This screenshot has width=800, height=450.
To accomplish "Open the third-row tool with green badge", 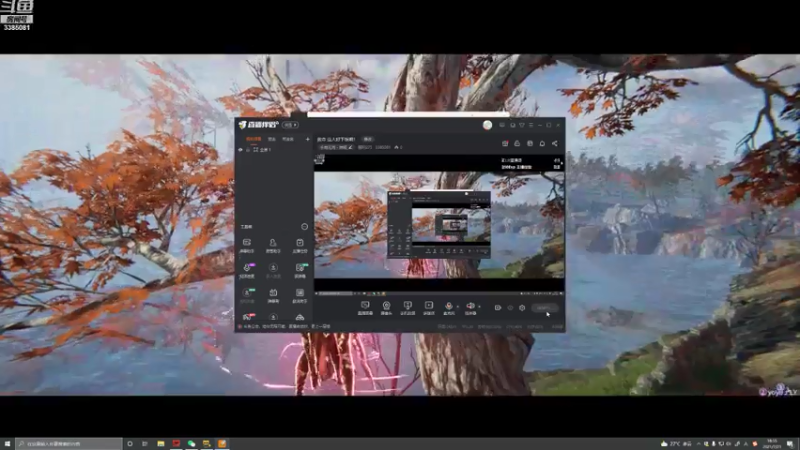I will coord(247,295).
